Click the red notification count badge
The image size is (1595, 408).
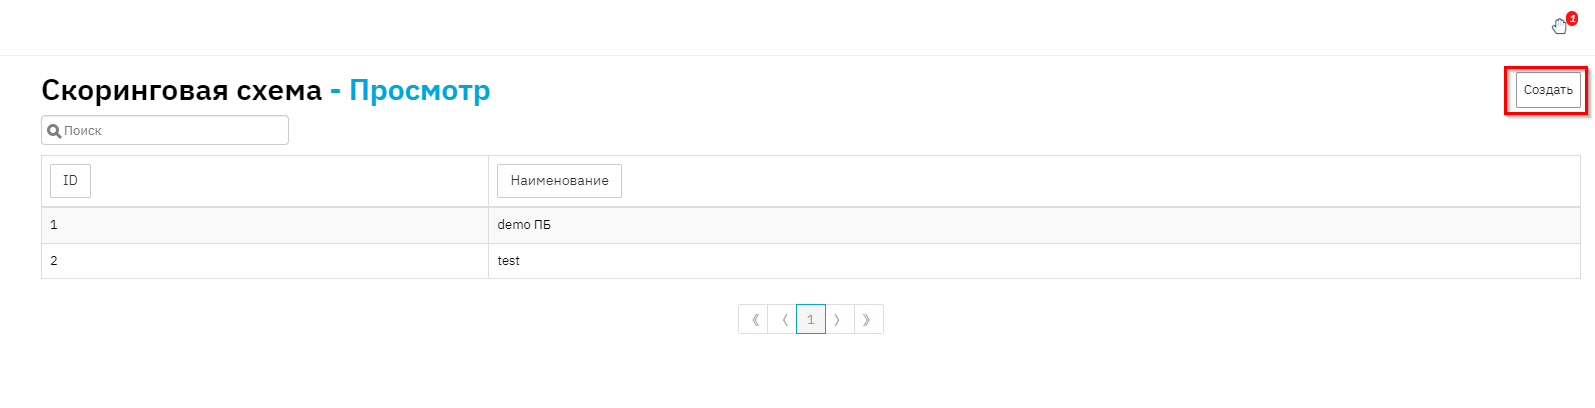tap(1572, 18)
